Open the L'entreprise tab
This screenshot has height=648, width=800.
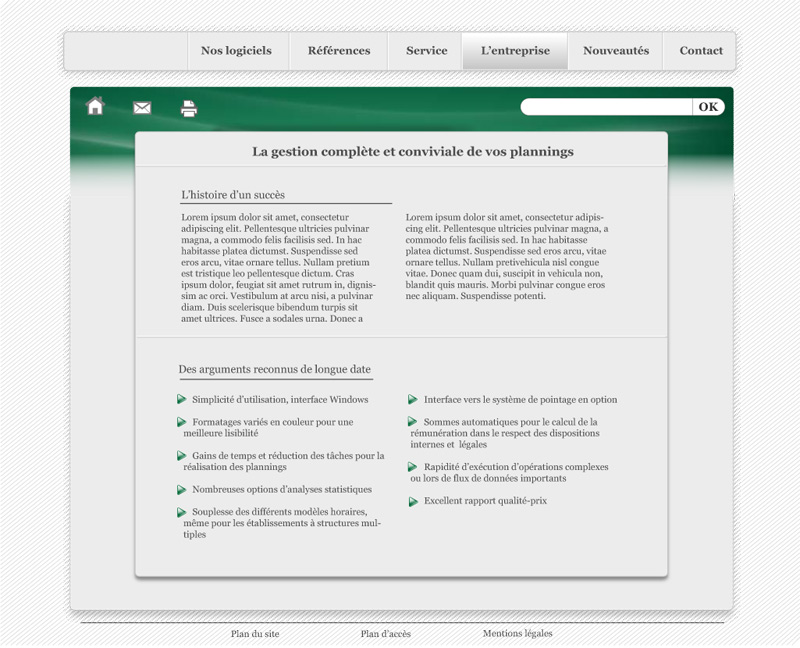click(515, 51)
